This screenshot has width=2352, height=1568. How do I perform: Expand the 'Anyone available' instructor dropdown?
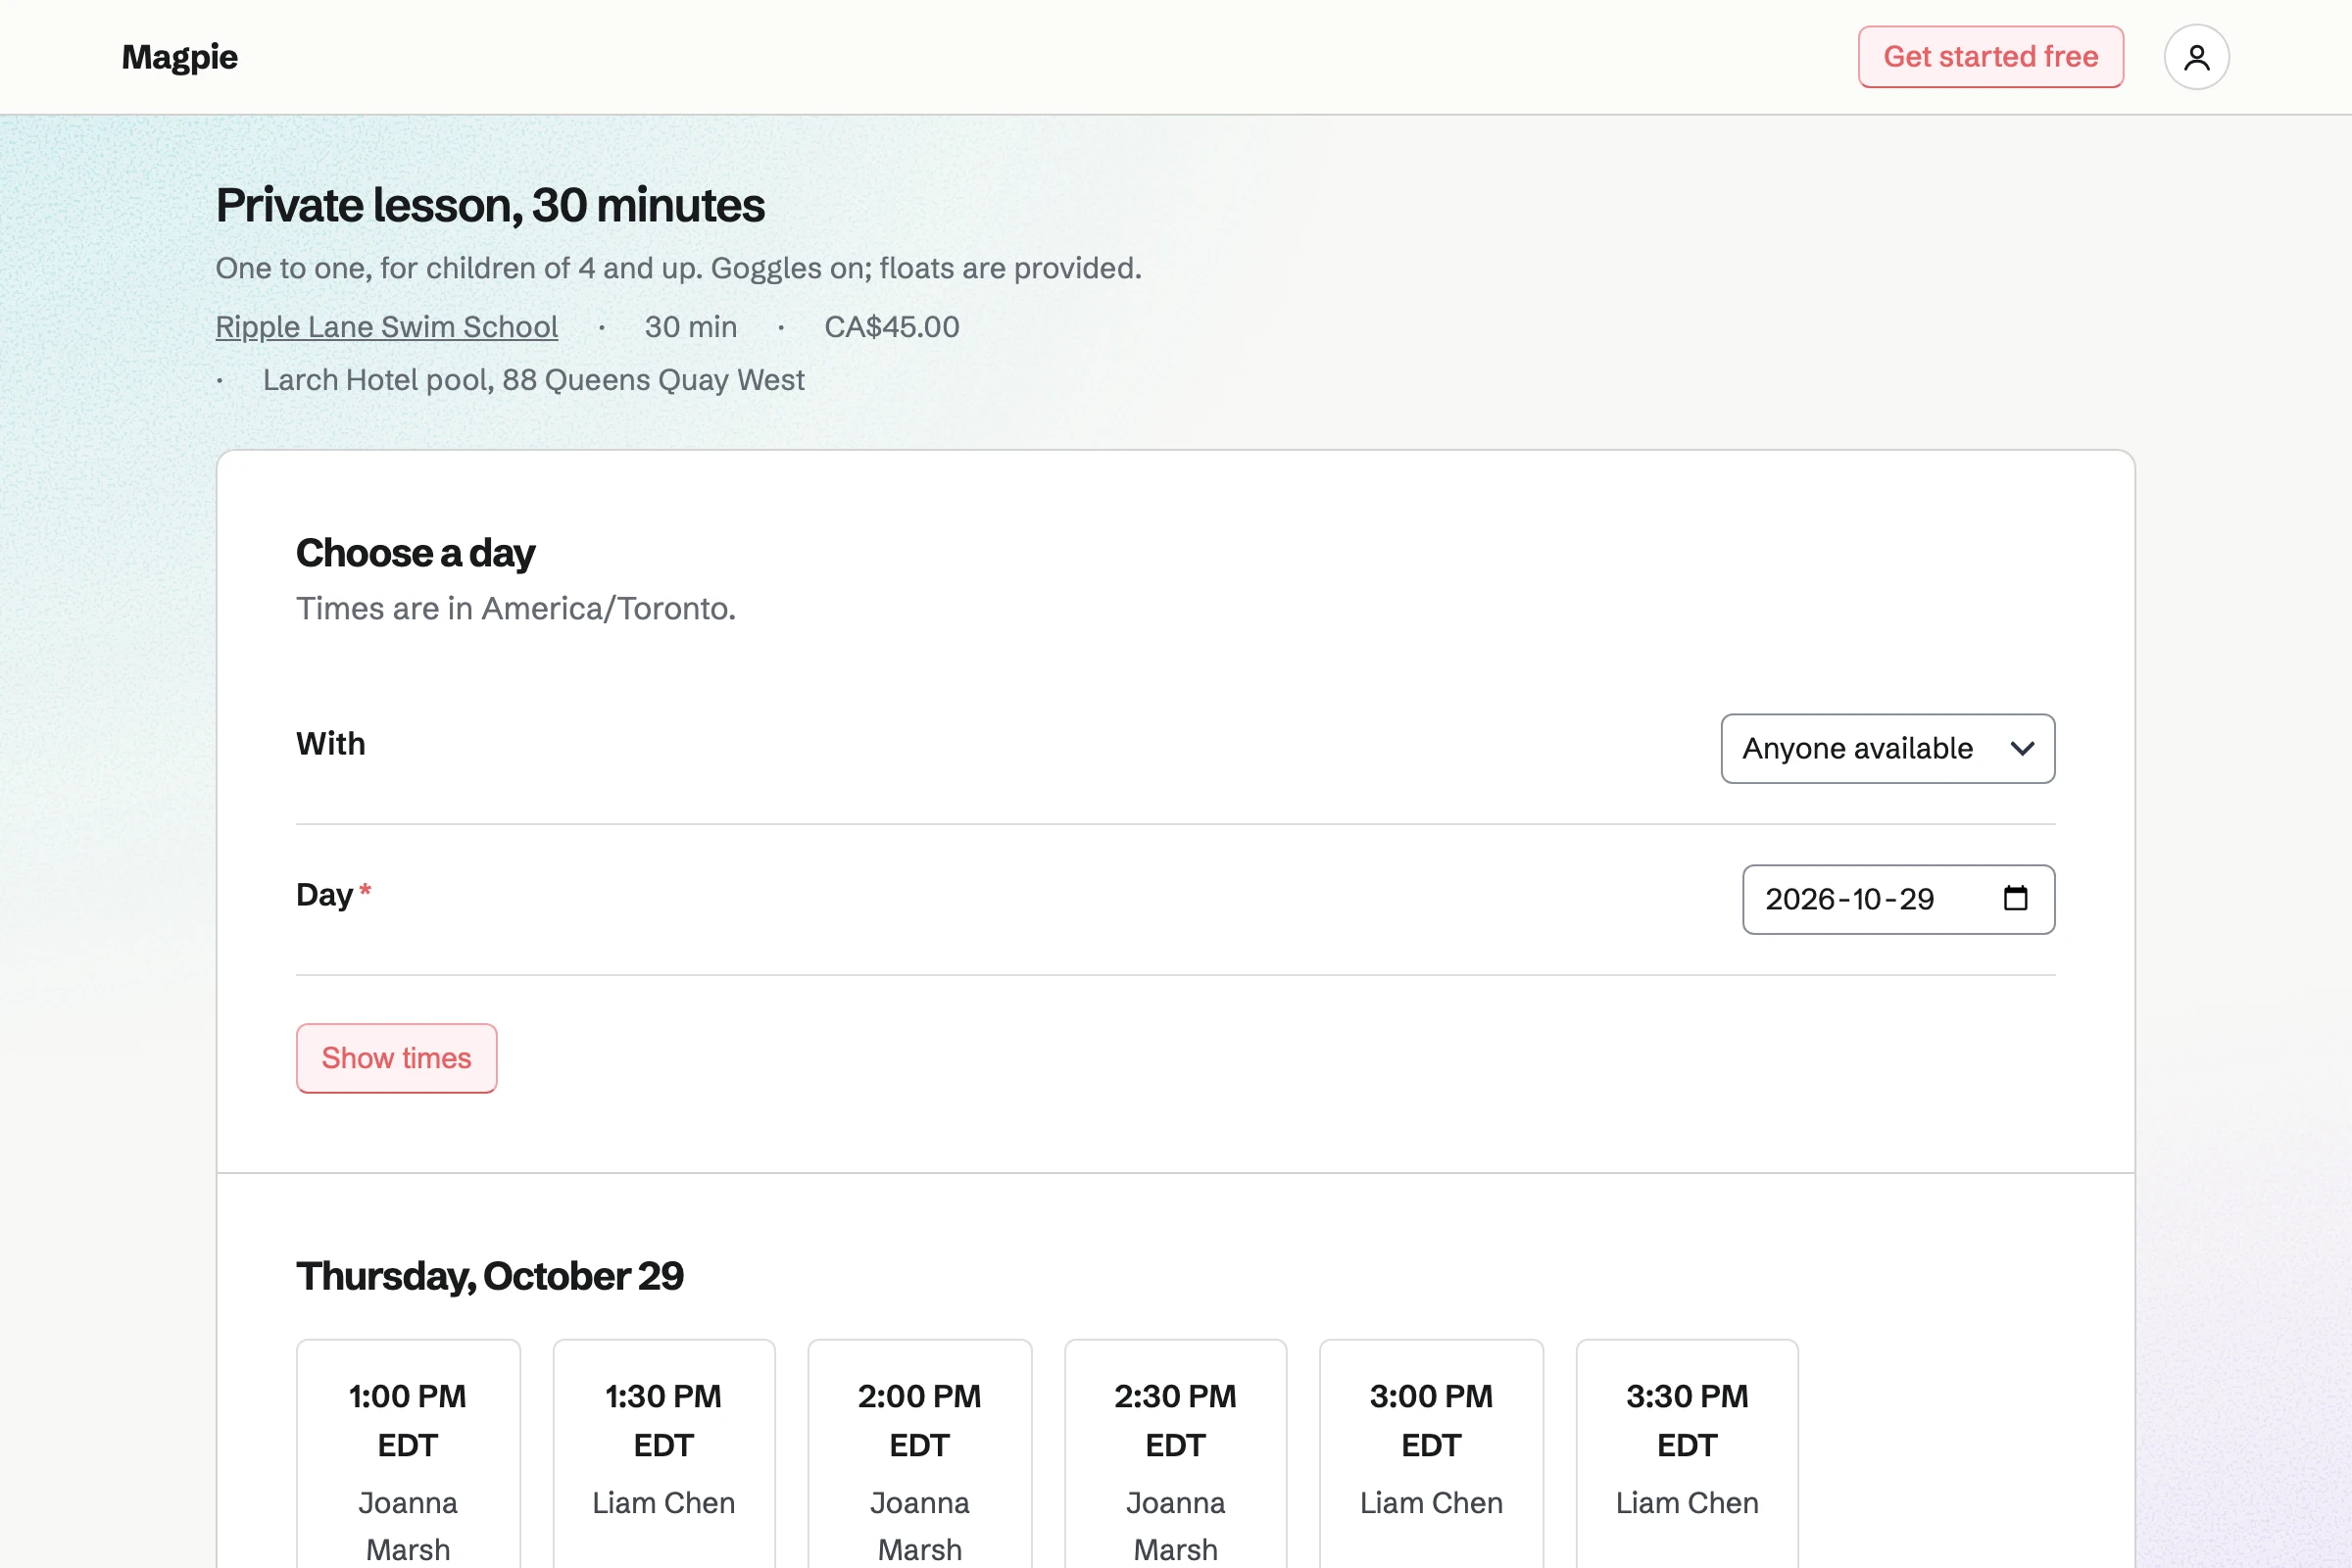1887,748
